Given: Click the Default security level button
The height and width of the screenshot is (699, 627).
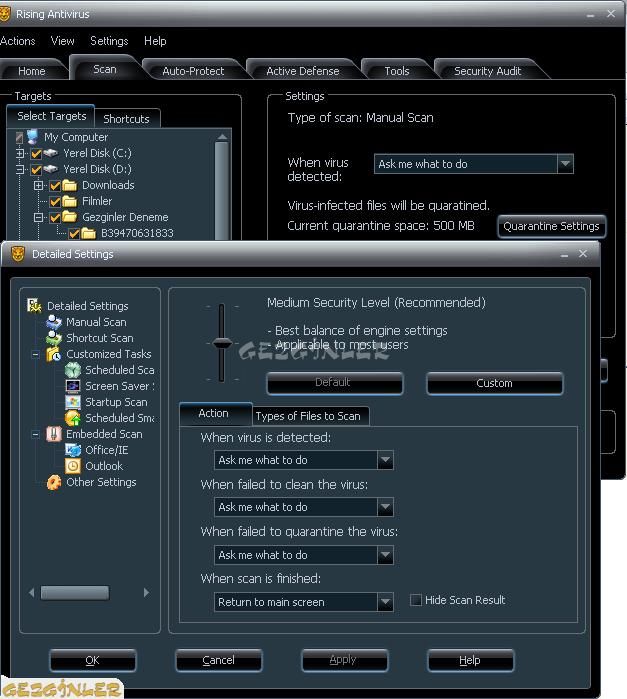Looking at the screenshot, I should click(x=333, y=382).
